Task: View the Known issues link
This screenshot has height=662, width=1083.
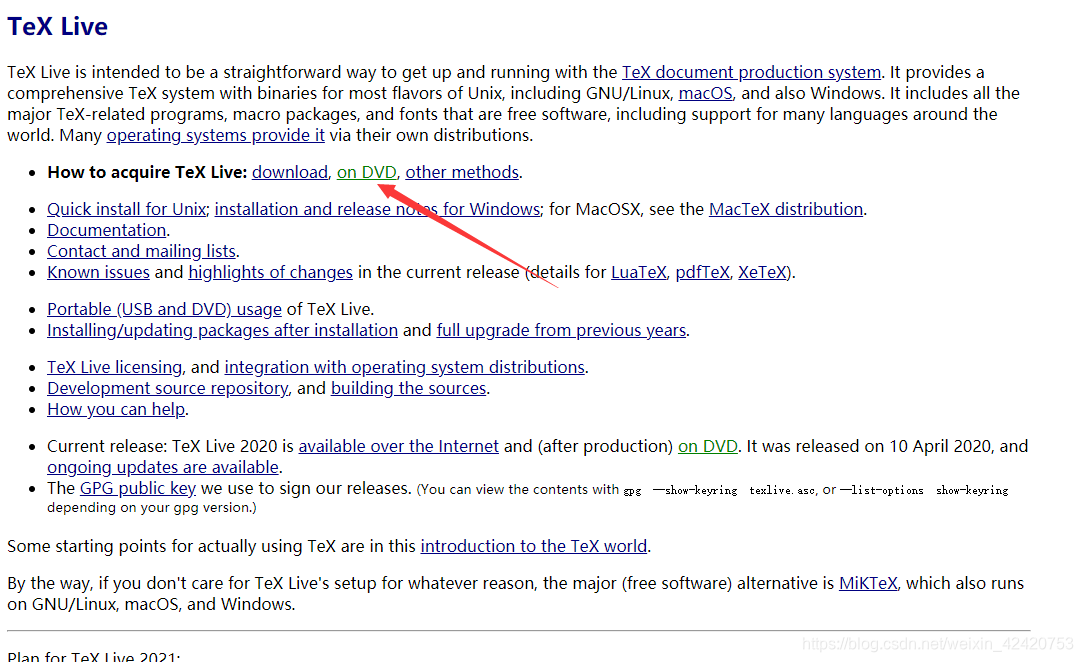Action: (x=98, y=272)
